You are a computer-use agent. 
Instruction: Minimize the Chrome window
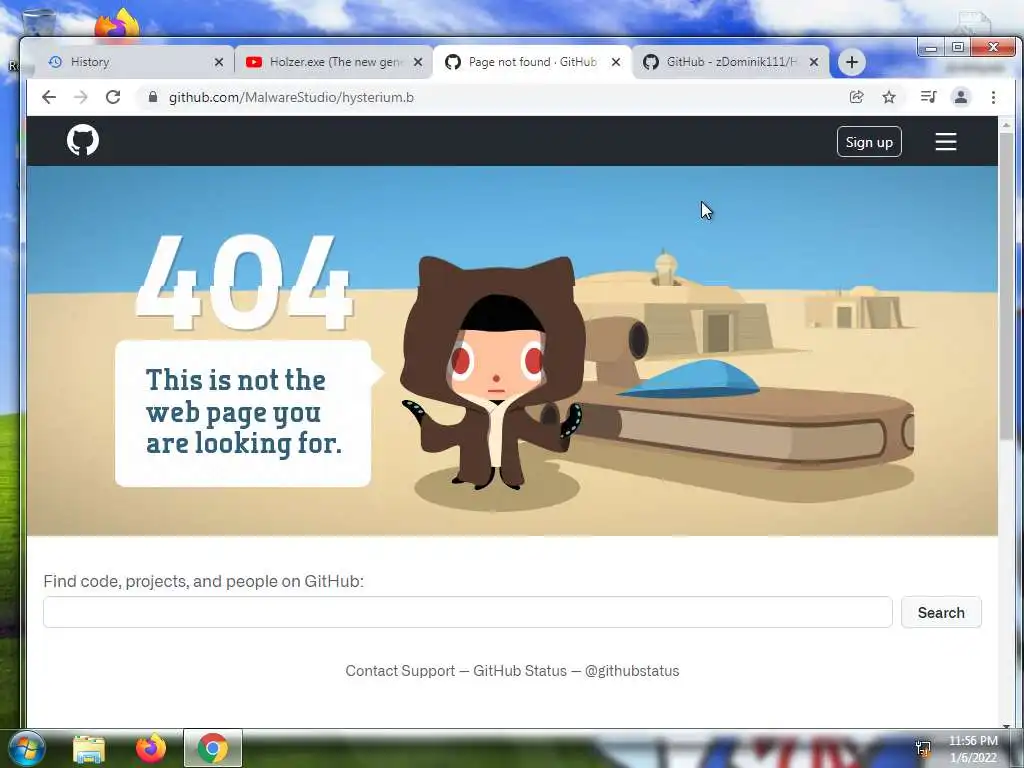pyautogui.click(x=931, y=47)
